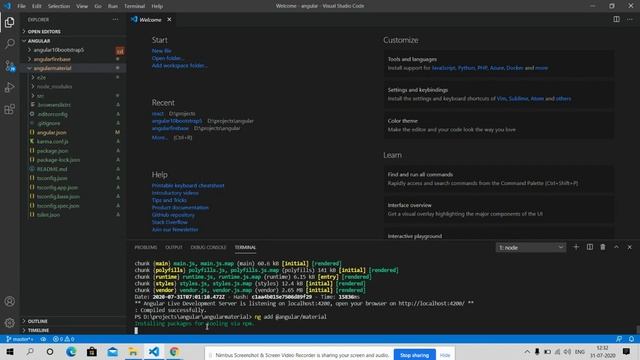Open Source Control view in activity bar
The height and width of the screenshot is (360, 640).
[x=9, y=66]
